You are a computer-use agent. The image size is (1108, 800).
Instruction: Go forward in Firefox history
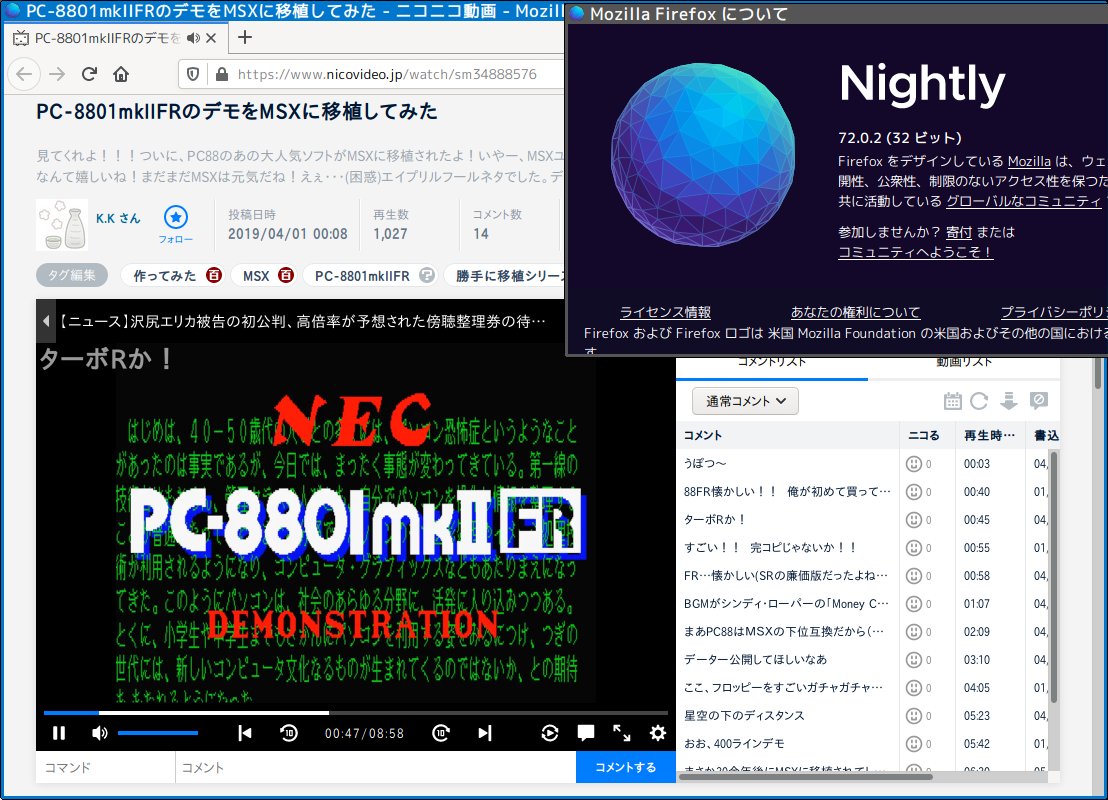click(x=57, y=74)
